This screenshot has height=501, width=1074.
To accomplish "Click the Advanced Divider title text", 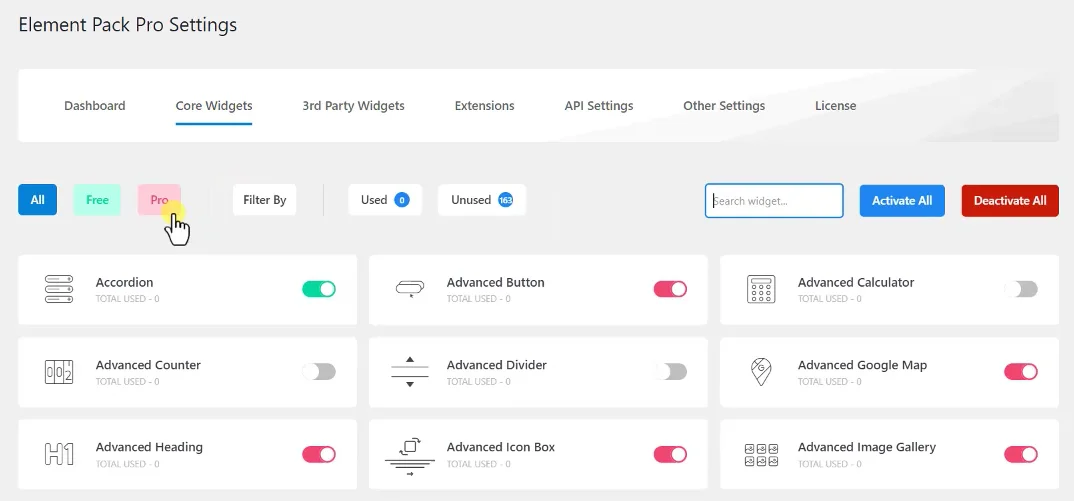I will pos(497,365).
